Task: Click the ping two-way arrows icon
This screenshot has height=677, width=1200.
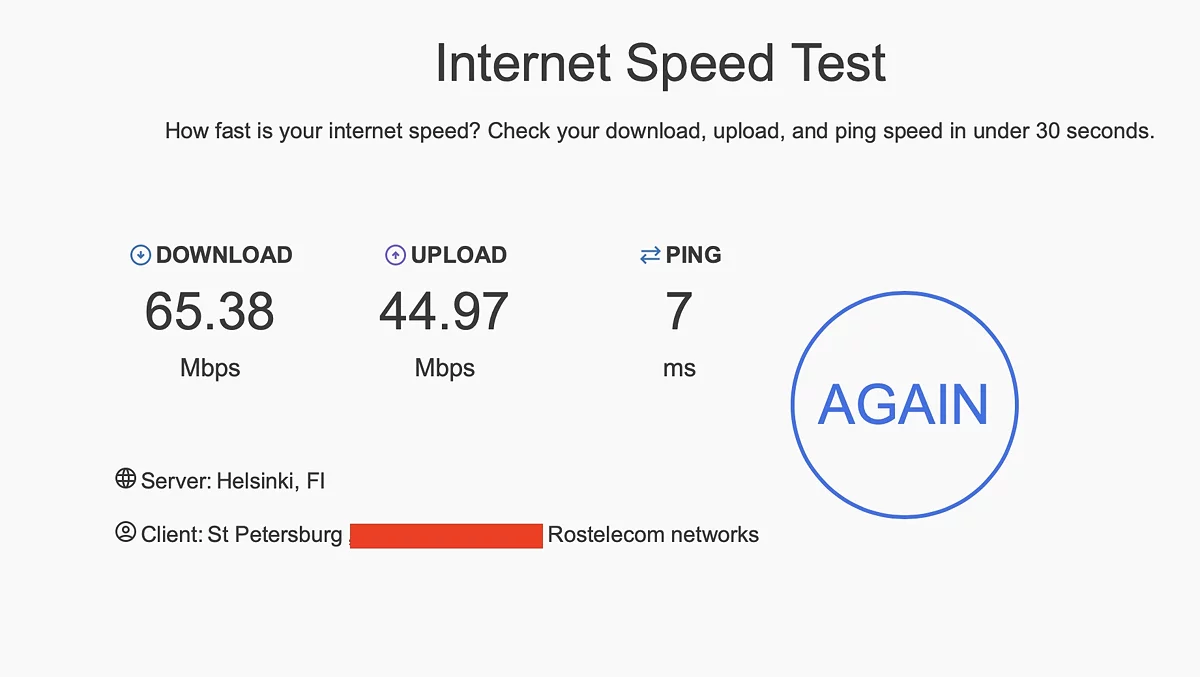Action: (x=650, y=256)
